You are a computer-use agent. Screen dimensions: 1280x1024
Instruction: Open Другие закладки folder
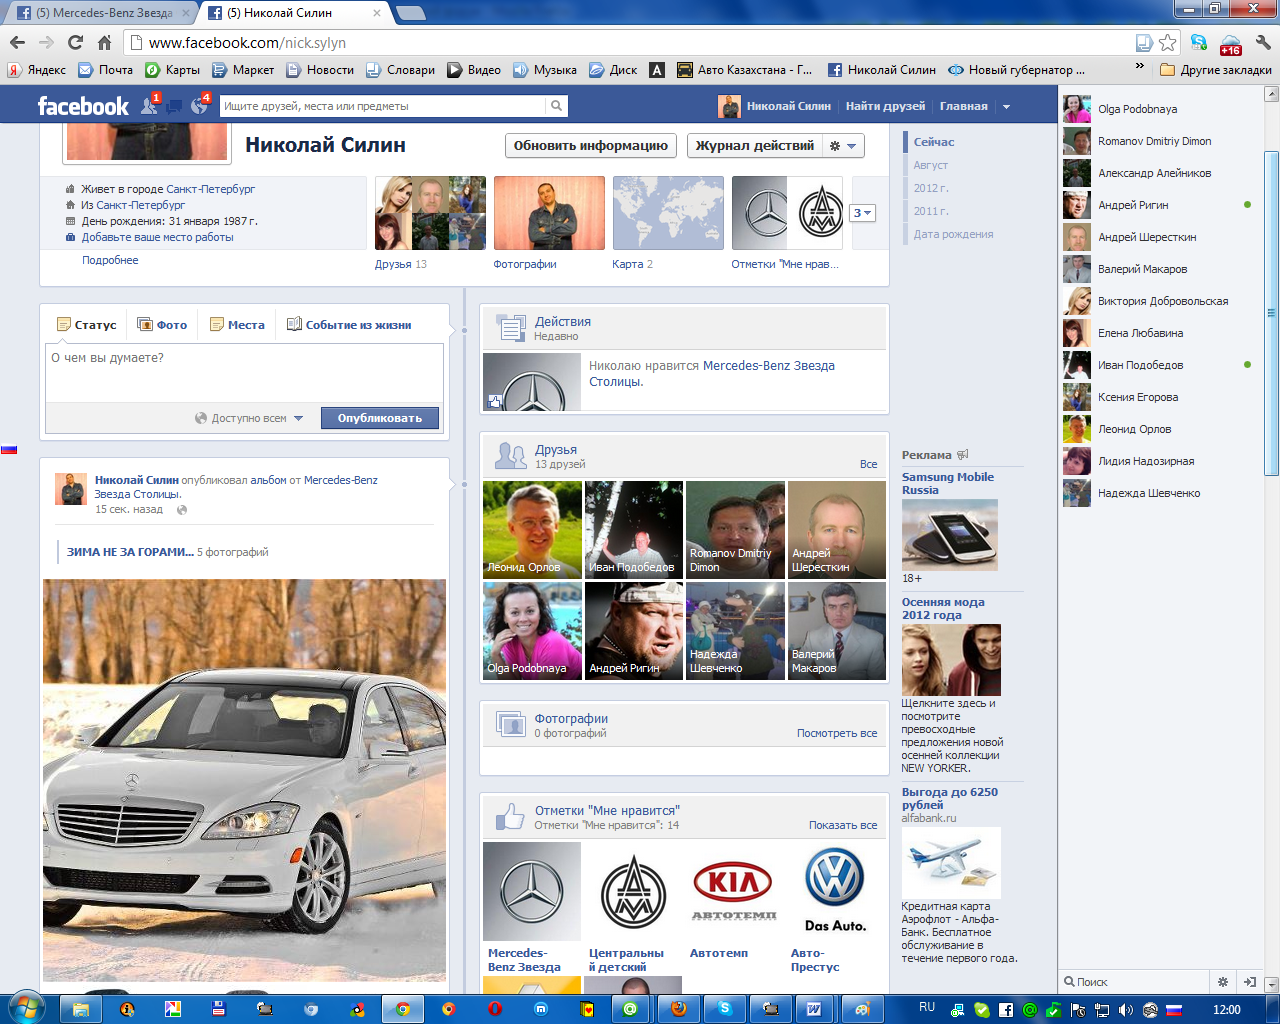1216,70
